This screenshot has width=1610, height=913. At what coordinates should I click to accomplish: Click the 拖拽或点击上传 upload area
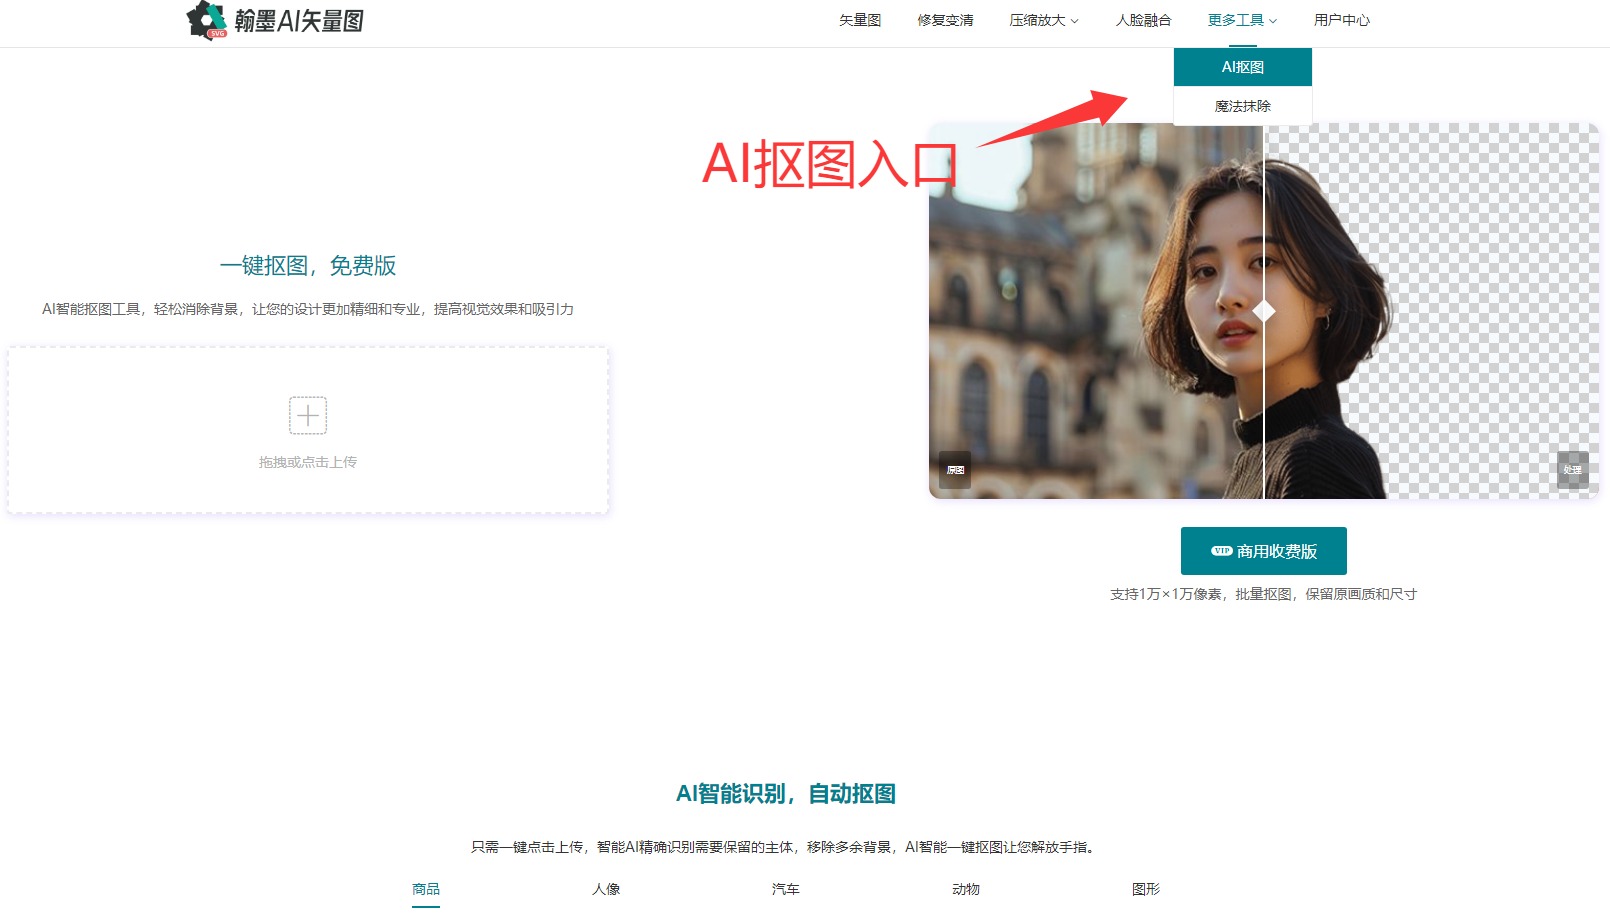point(308,462)
